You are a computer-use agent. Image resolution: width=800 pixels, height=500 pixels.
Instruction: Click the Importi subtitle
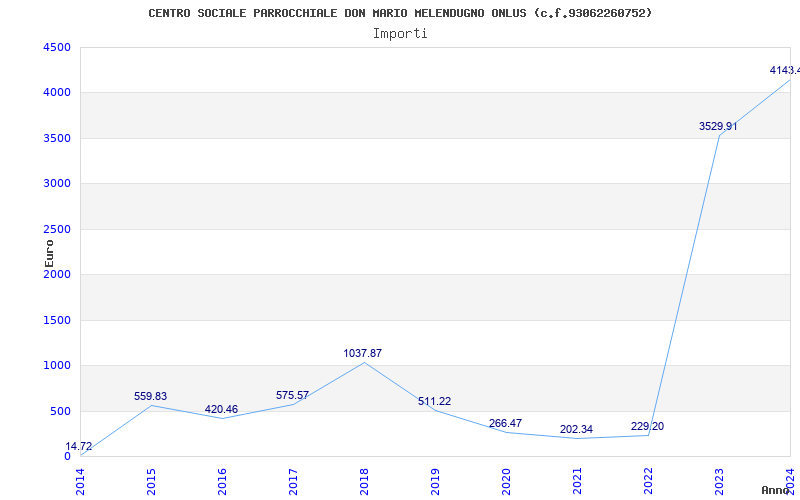[400, 34]
